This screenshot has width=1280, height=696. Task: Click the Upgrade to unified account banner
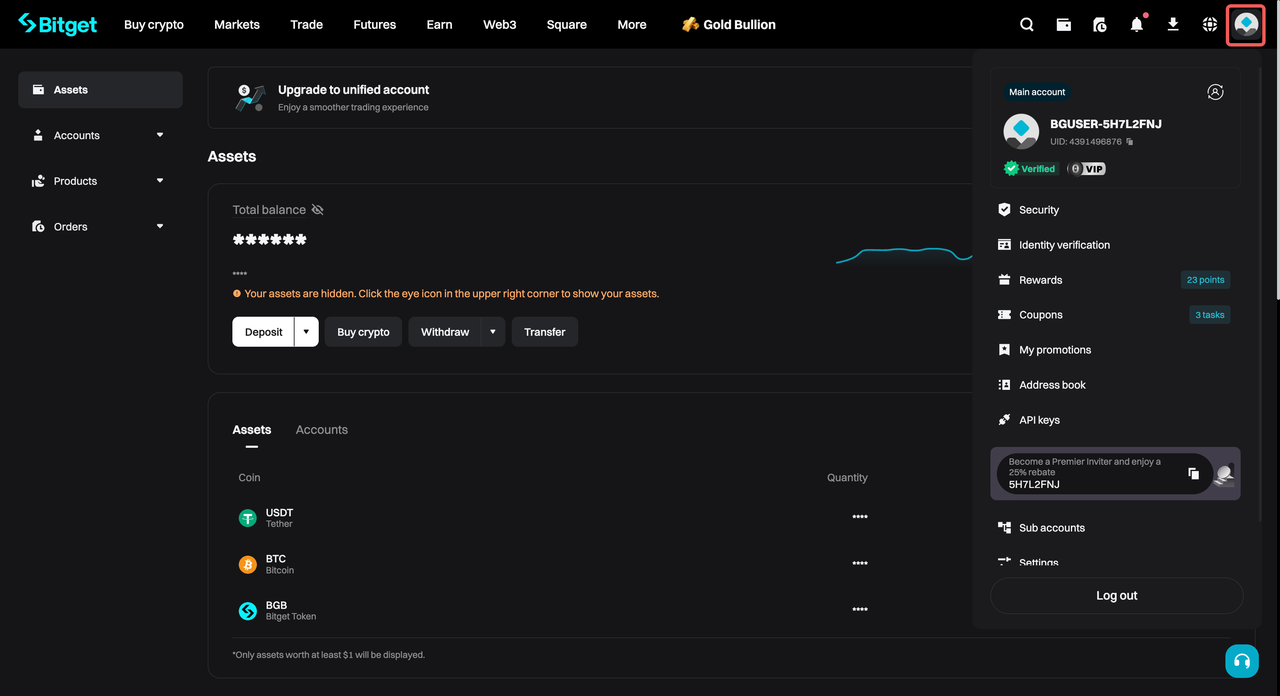(x=590, y=98)
